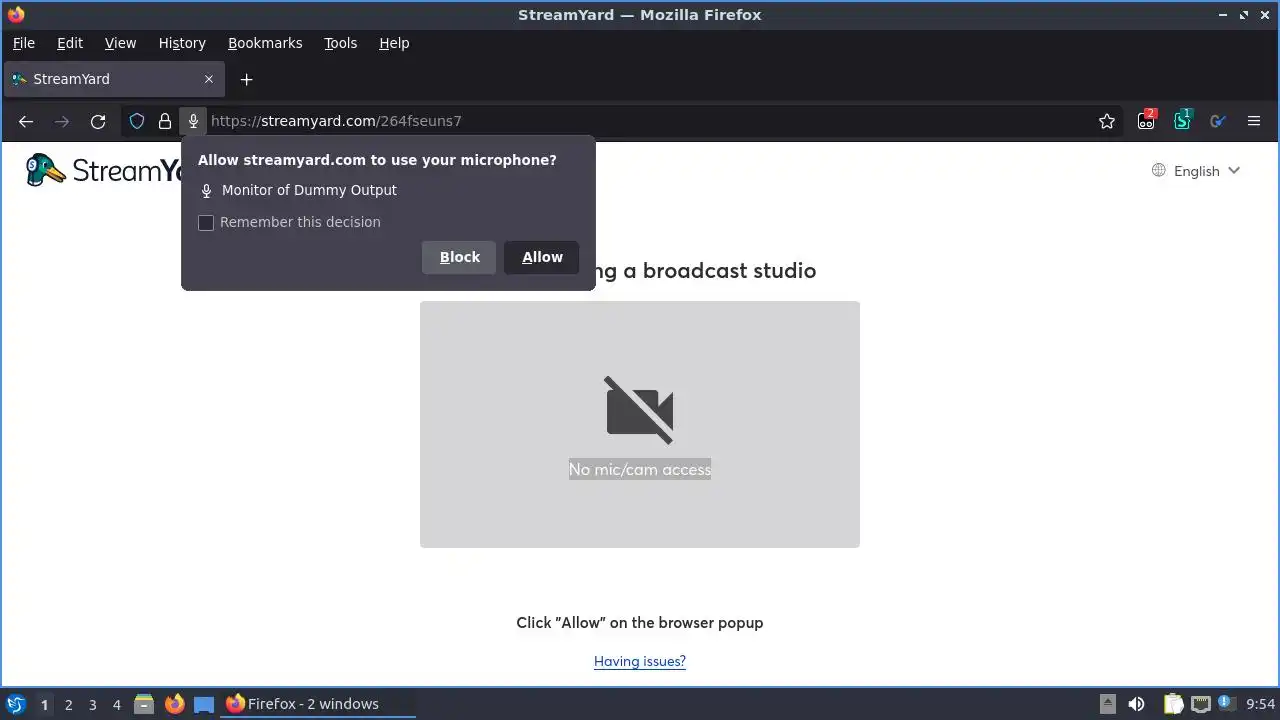Click the forward navigation arrow
This screenshot has width=1280, height=720.
[62, 121]
